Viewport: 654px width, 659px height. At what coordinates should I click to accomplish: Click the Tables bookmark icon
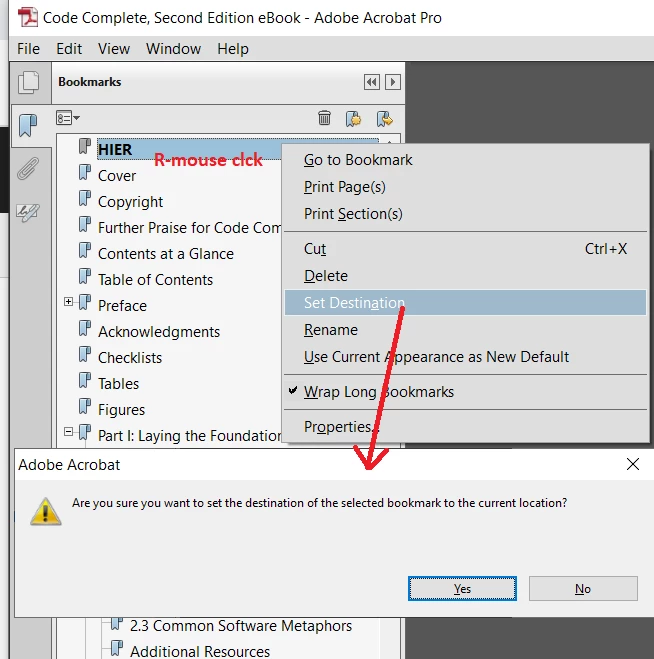click(85, 381)
